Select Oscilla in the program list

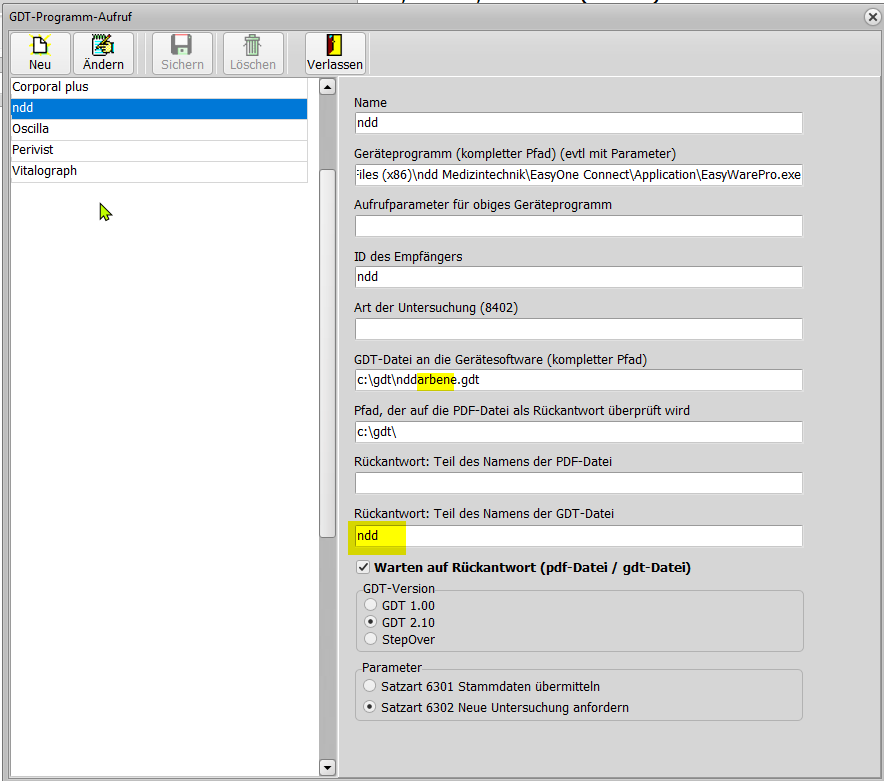158,129
